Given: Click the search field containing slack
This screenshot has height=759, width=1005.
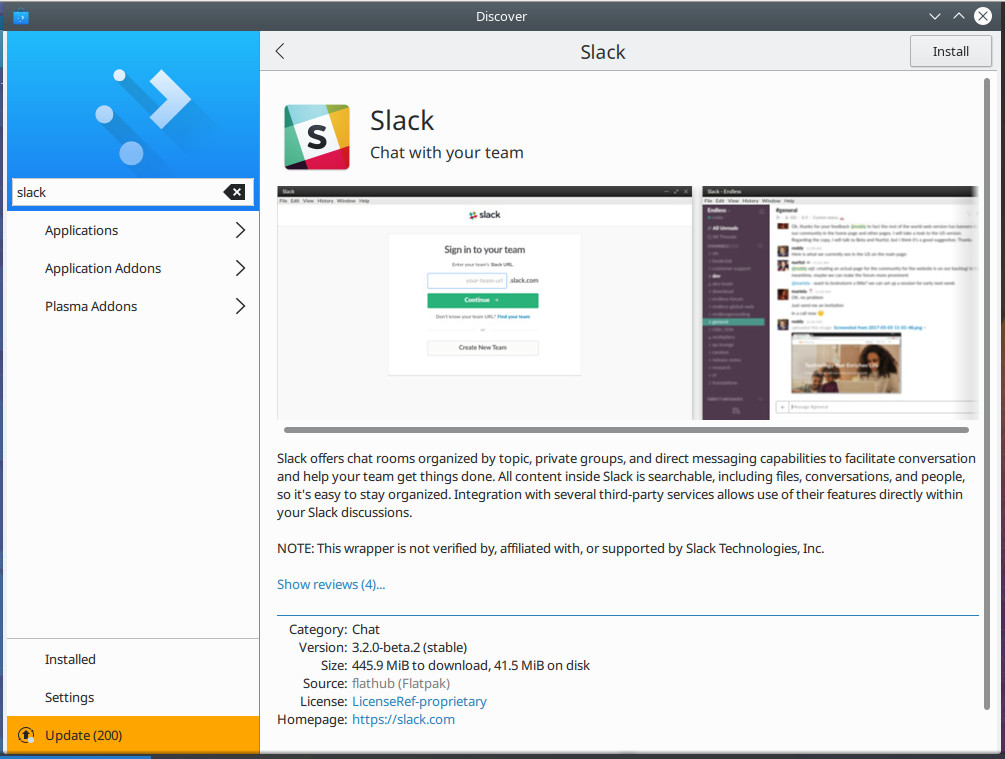Looking at the screenshot, I should pyautogui.click(x=133, y=192).
